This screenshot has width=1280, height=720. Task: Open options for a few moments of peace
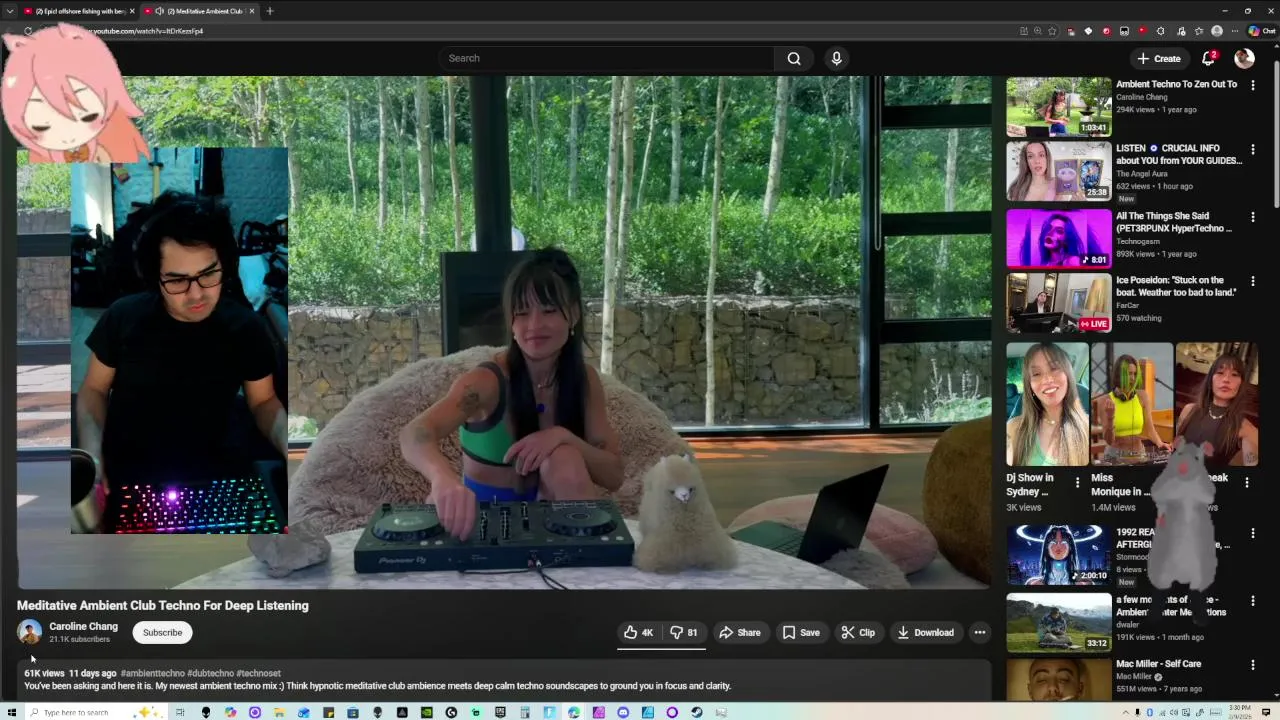pyautogui.click(x=1252, y=602)
